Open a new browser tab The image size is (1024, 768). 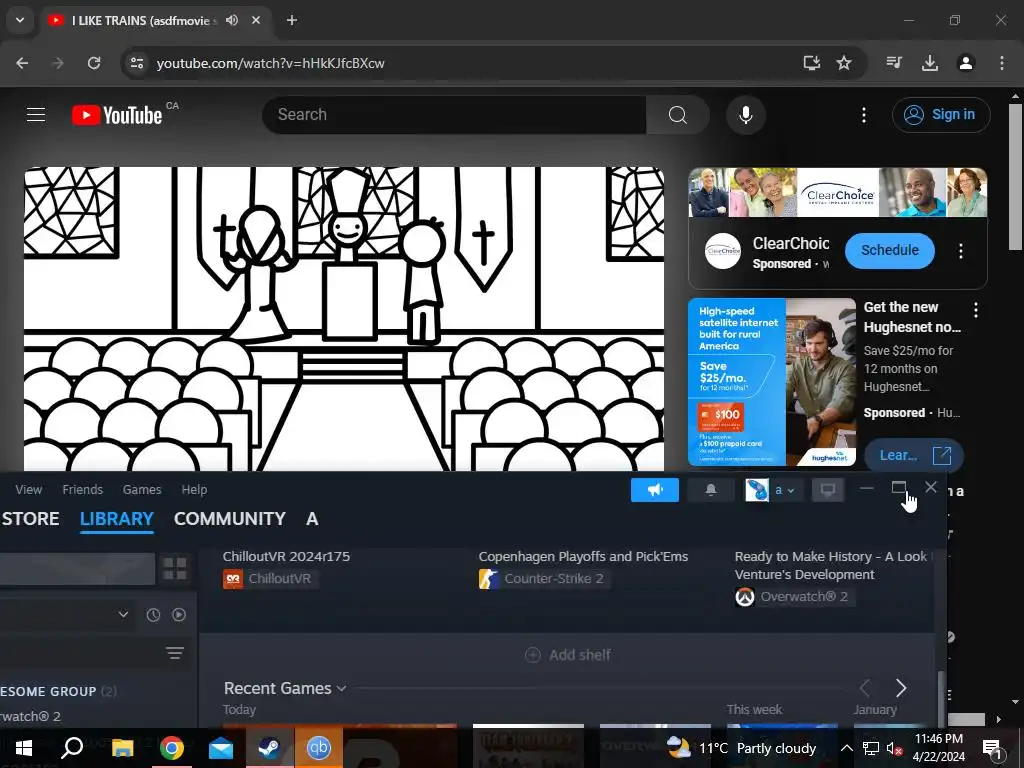click(292, 20)
